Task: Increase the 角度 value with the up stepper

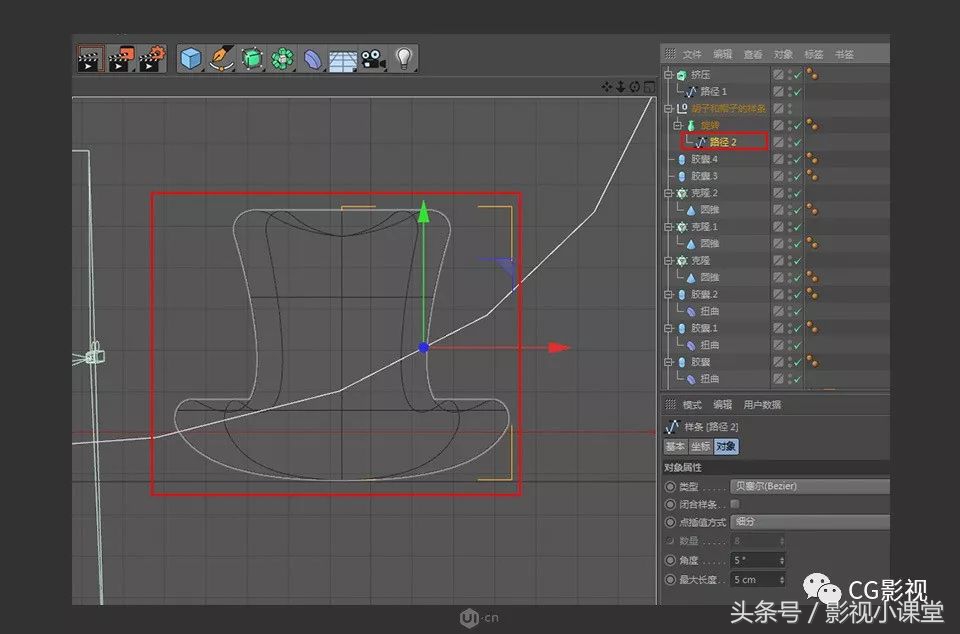Action: [780, 556]
